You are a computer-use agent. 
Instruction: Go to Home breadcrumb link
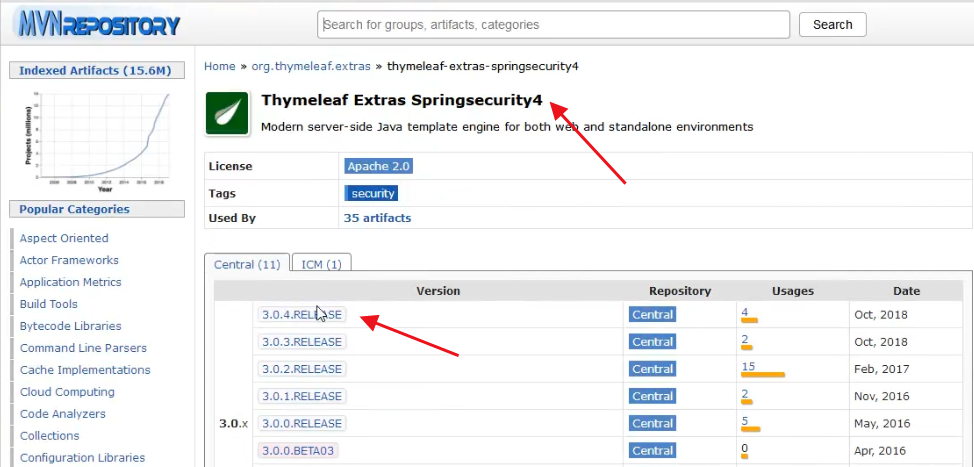(x=220, y=66)
